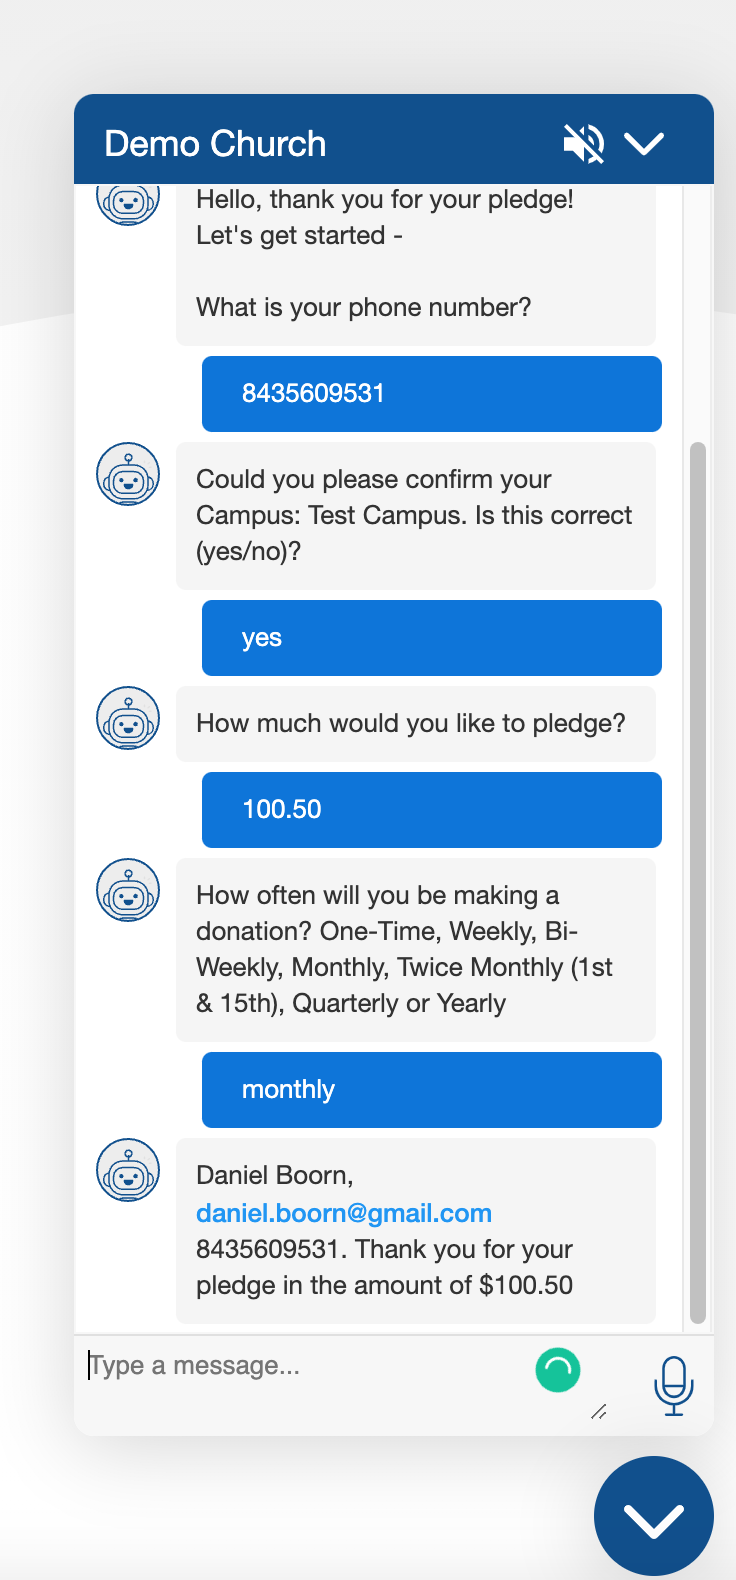This screenshot has height=1580, width=736.
Task: Minimize chat with round blue chevron button
Action: [x=654, y=1516]
